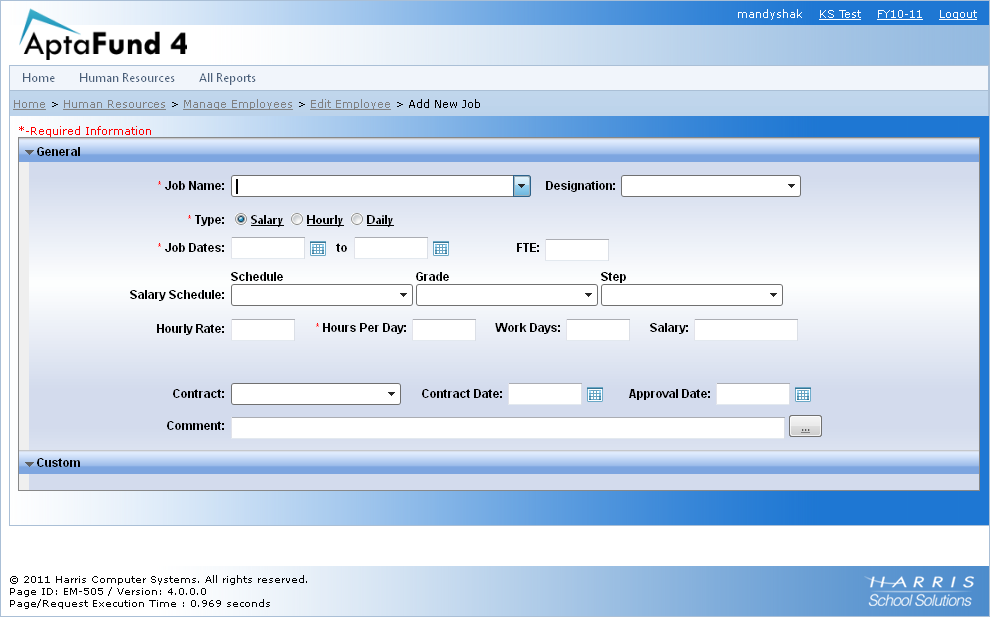
Task: Click the Comment text field
Action: (x=508, y=428)
